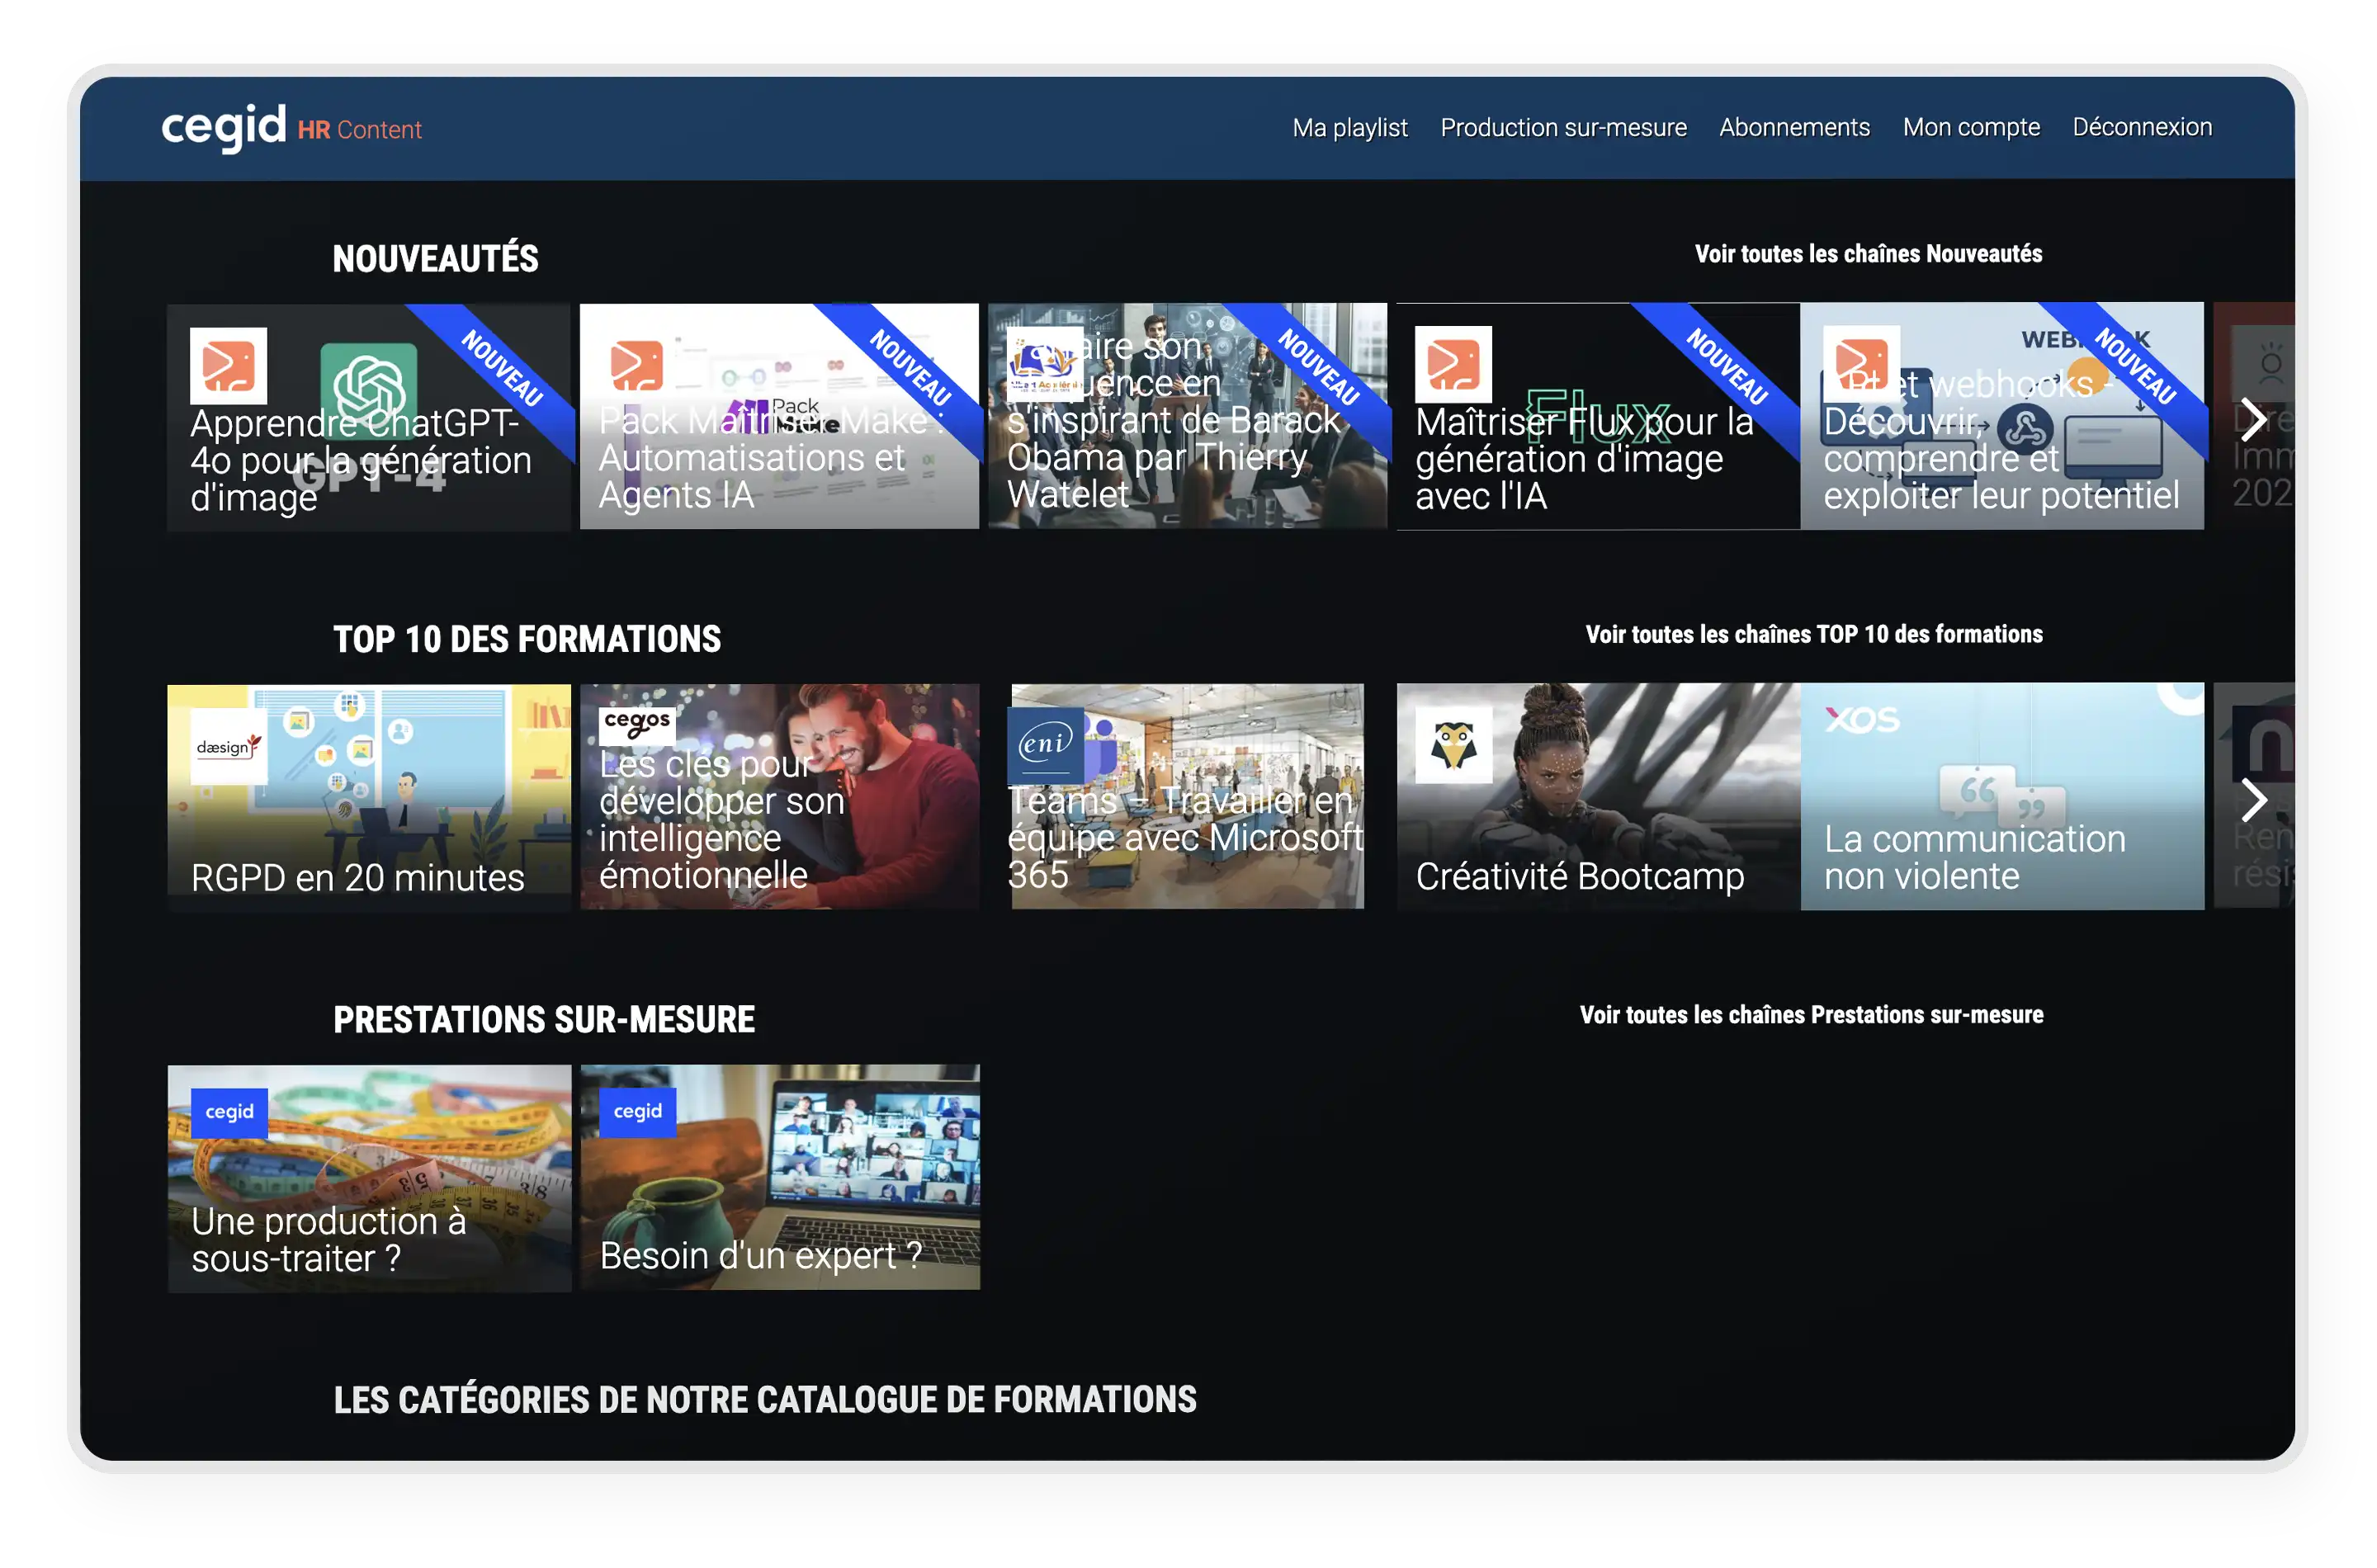2377x1568 pixels.
Task: Open Mon compte
Action: [x=1971, y=128]
